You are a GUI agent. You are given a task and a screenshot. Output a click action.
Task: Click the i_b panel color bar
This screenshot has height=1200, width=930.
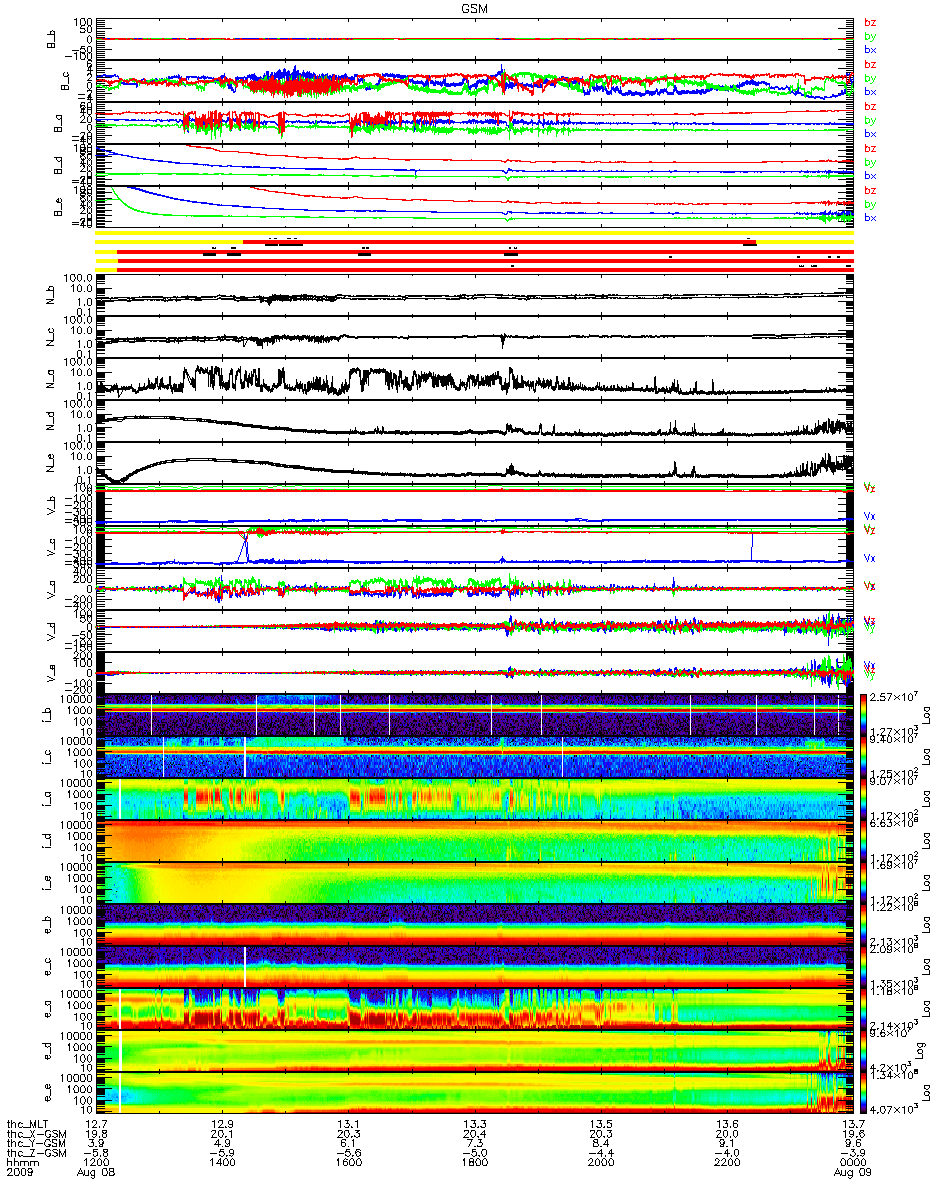pos(865,714)
